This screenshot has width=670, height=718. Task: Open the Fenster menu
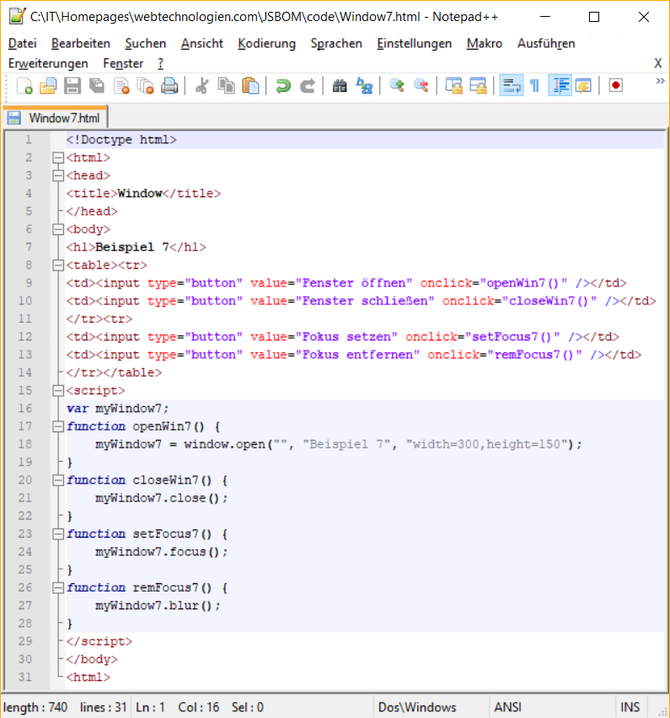(x=123, y=63)
